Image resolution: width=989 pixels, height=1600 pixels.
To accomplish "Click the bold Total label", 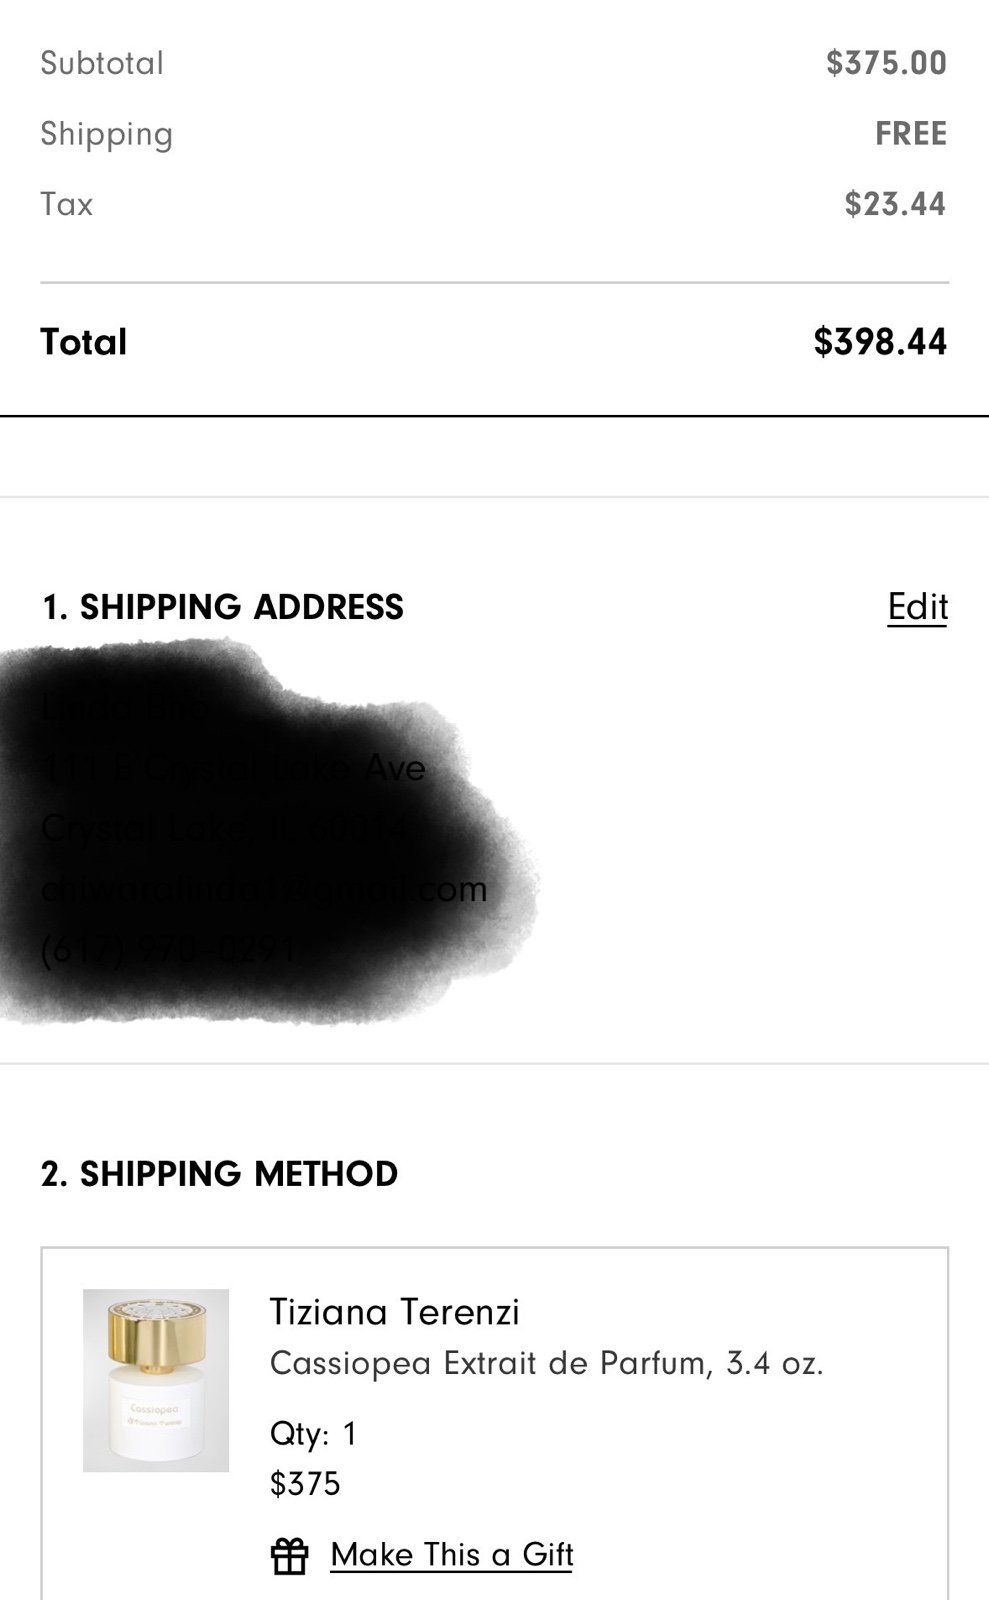I will [x=84, y=342].
